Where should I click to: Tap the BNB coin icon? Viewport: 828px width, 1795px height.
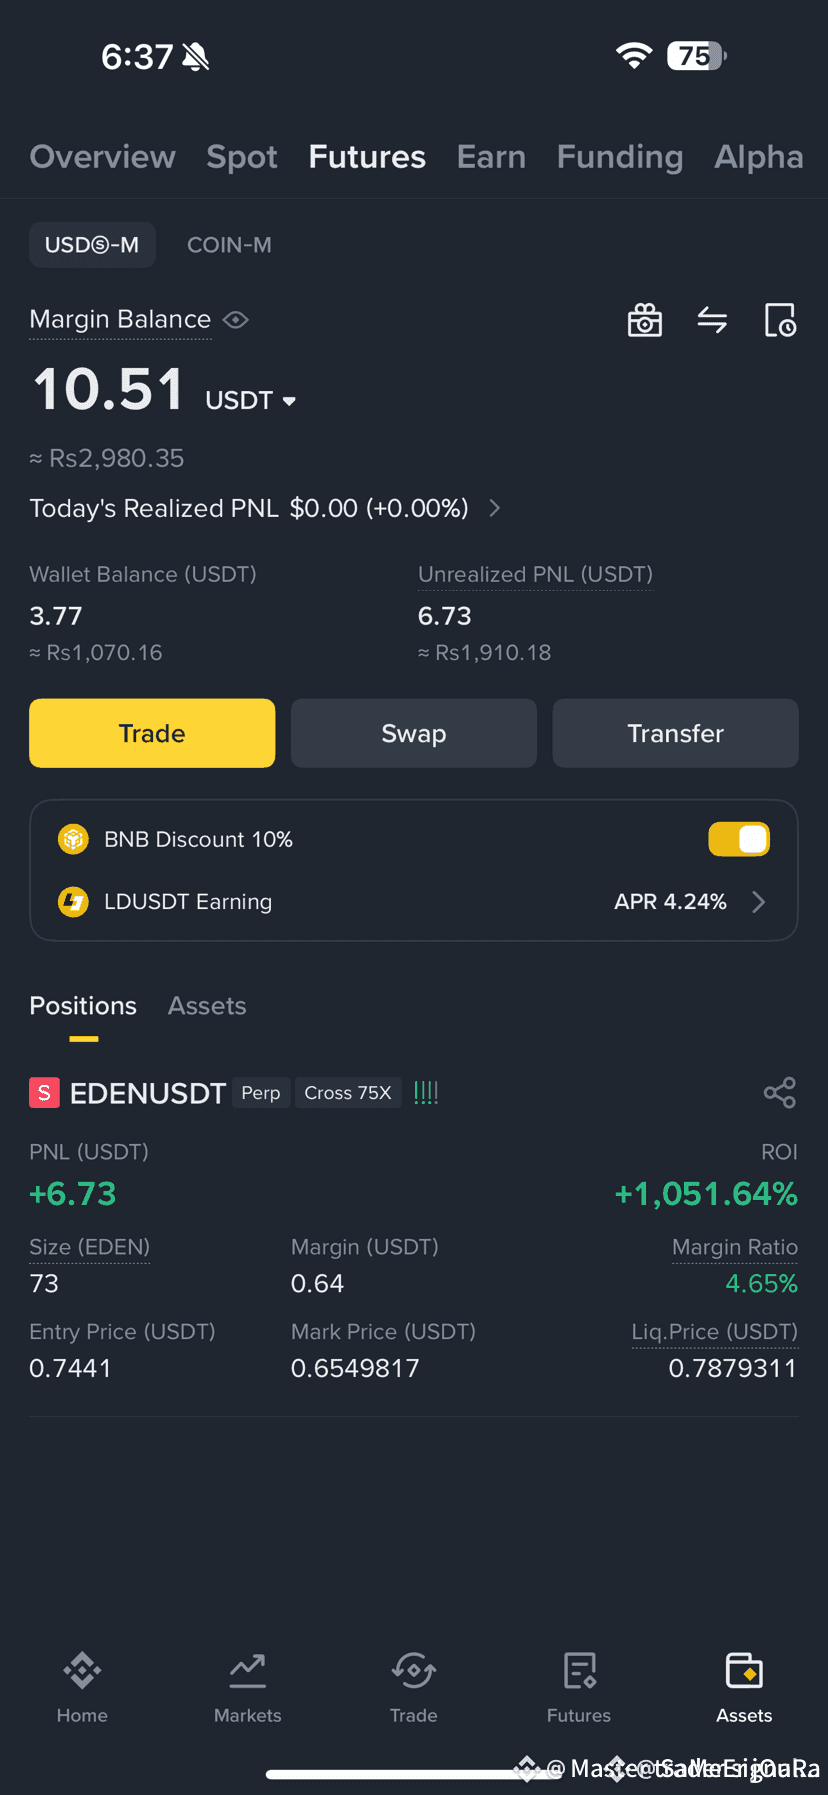pos(73,839)
